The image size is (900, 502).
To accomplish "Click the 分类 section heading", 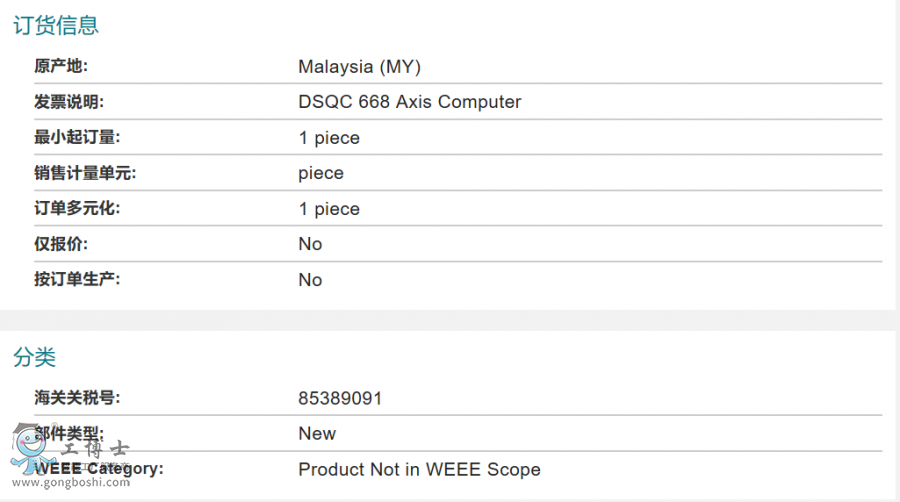I will tap(34, 357).
